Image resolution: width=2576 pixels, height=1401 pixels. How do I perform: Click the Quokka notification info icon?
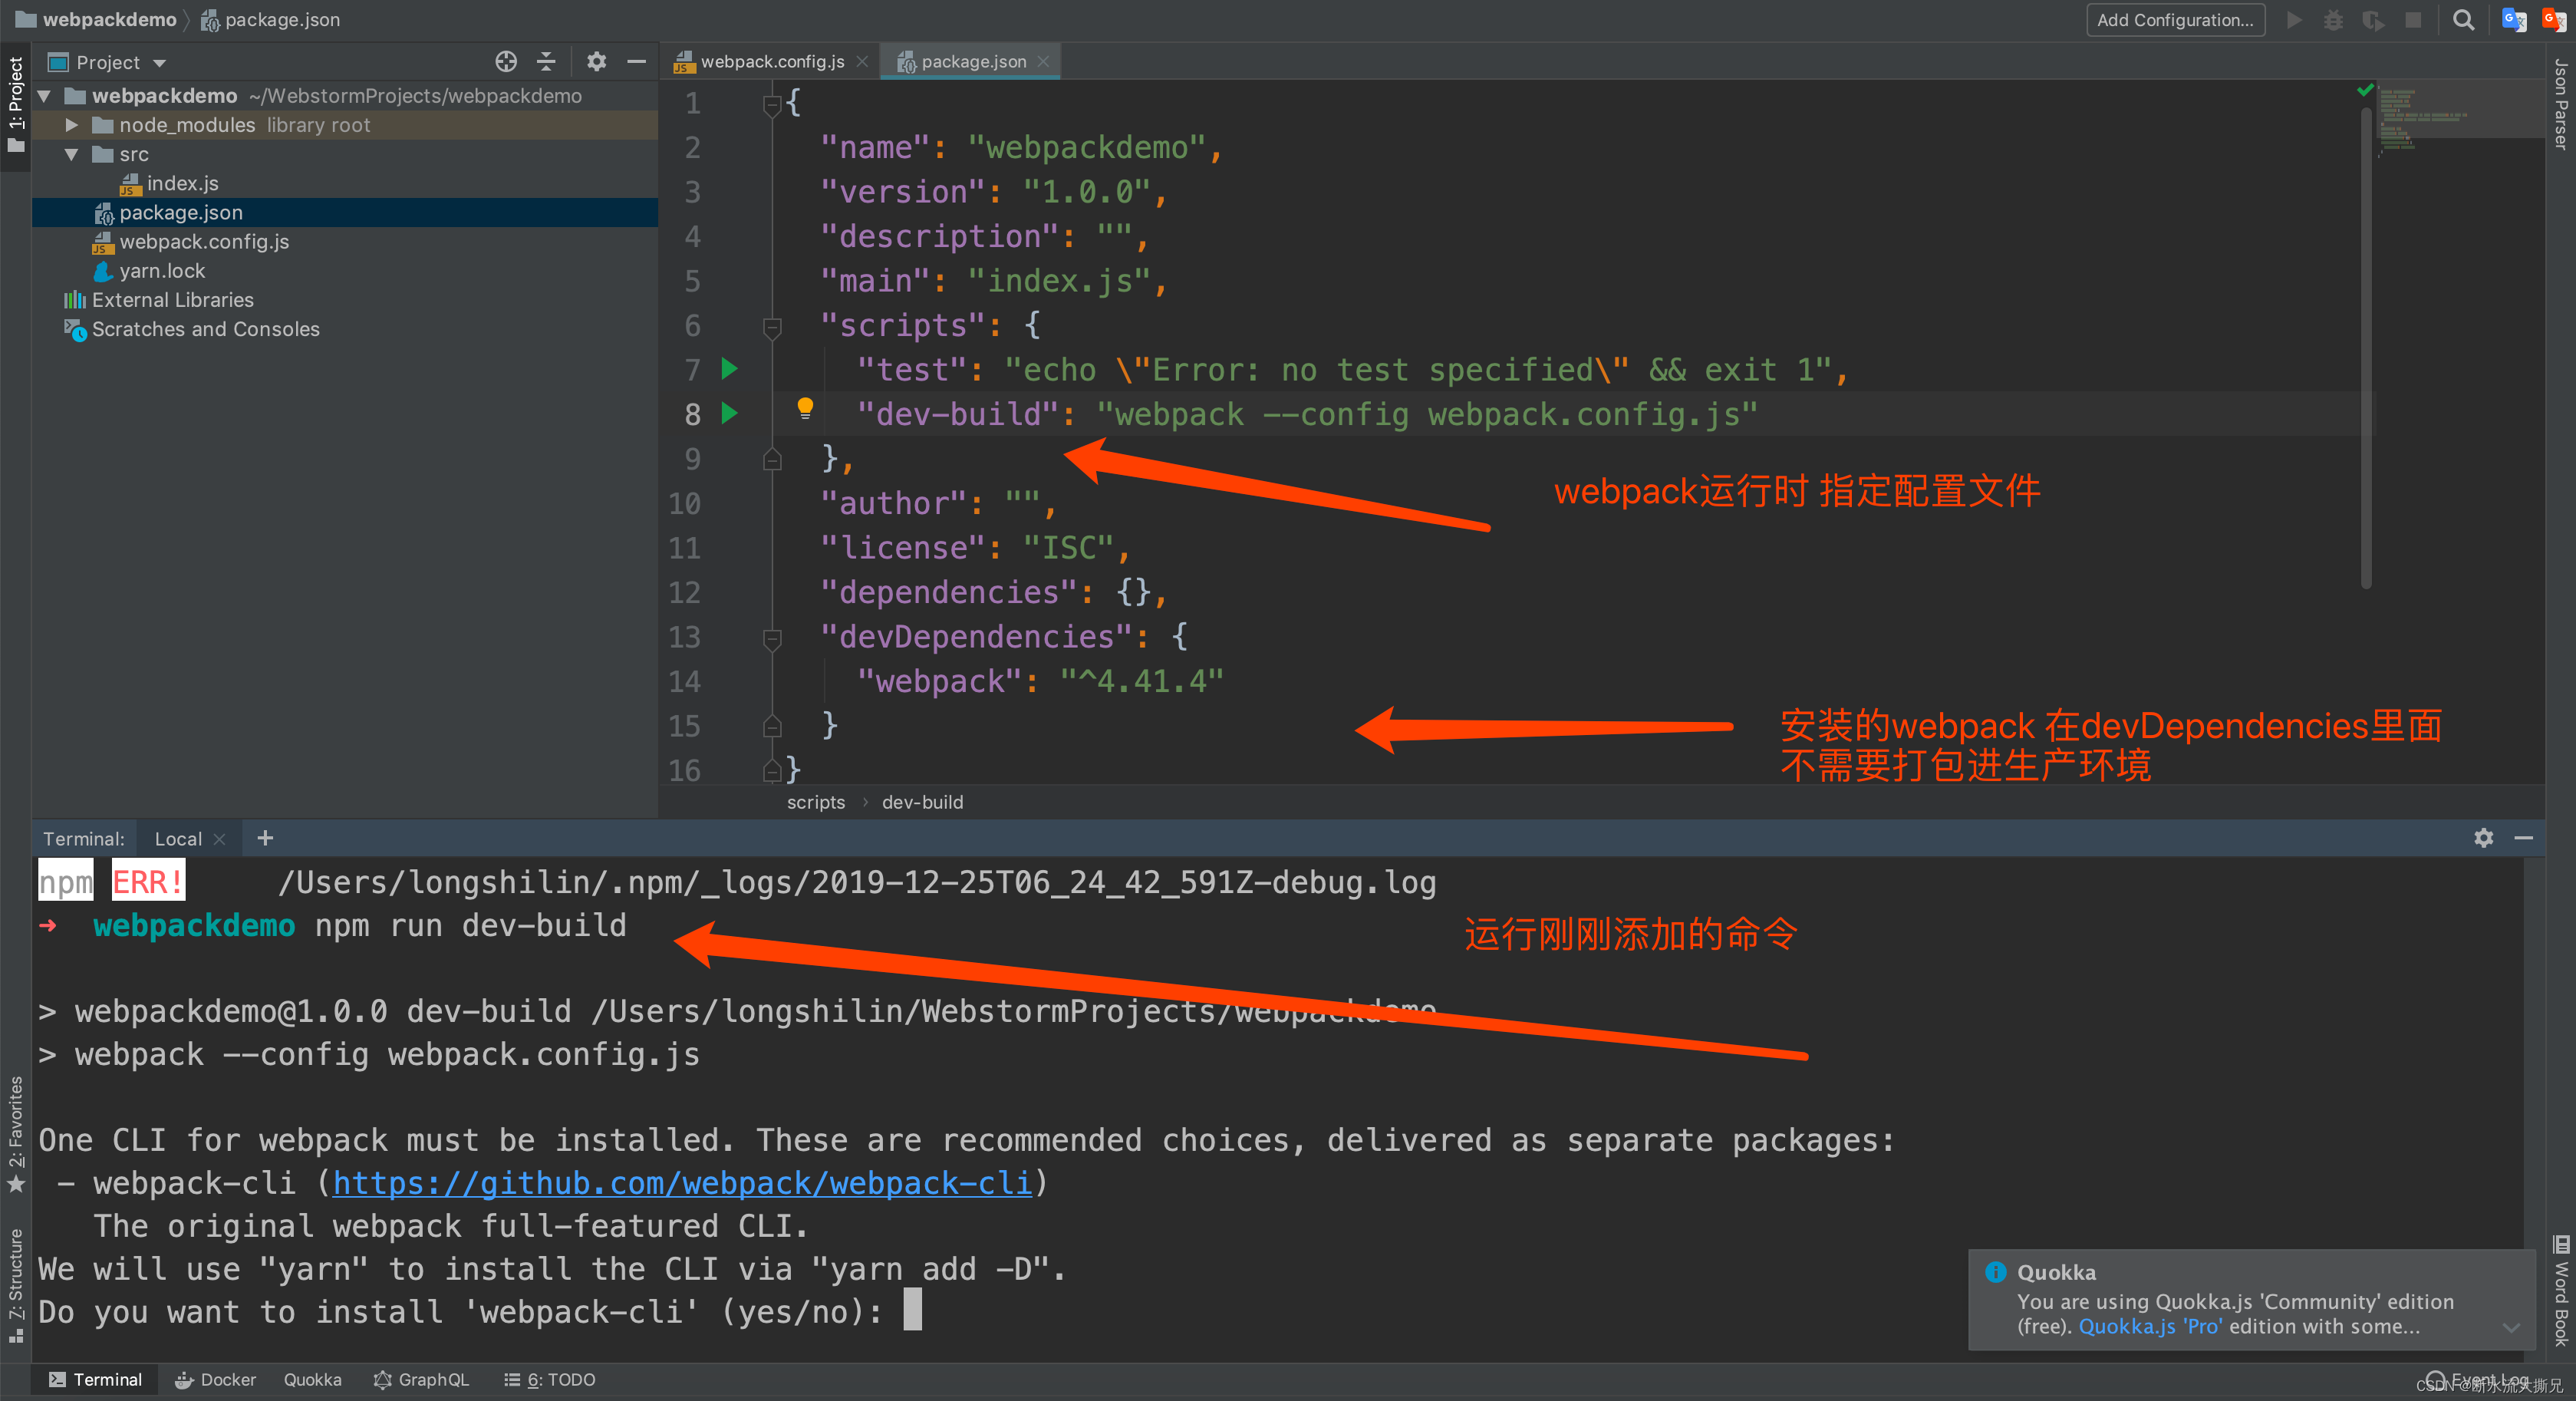1995,1272
